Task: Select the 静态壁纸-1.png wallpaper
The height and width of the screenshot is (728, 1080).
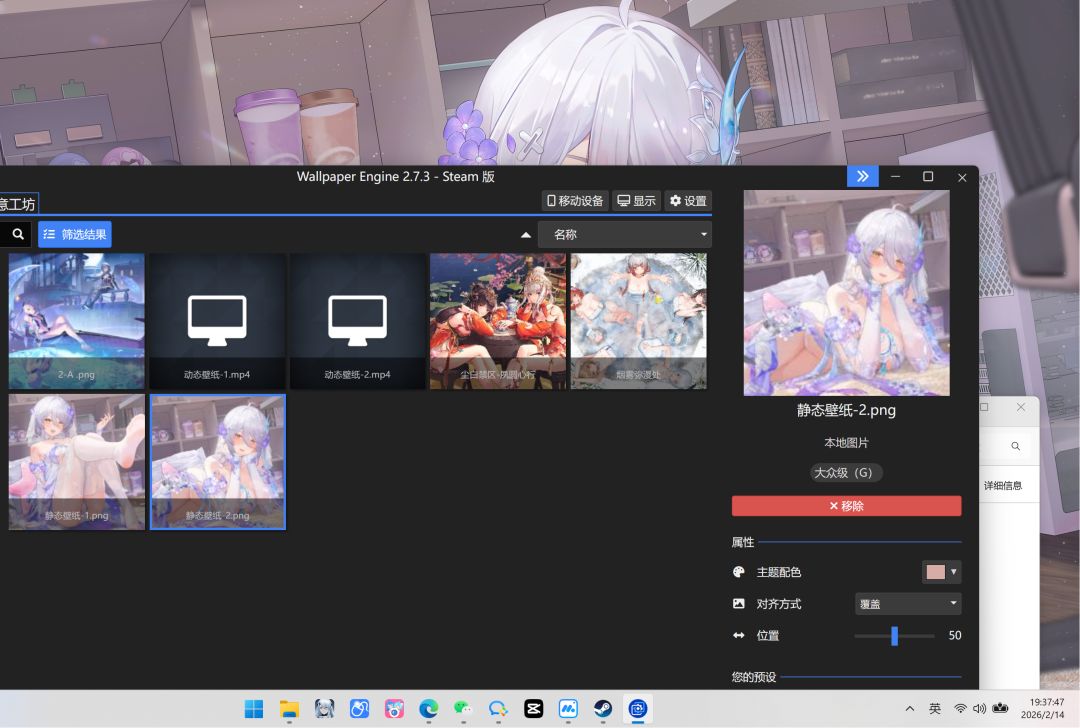Action: pyautogui.click(x=76, y=461)
